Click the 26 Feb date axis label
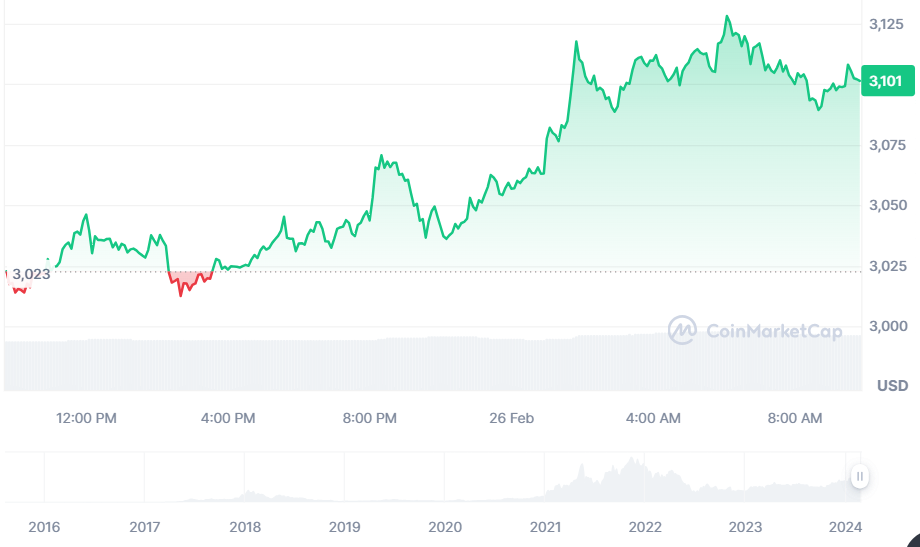The height and width of the screenshot is (547, 920). [x=512, y=418]
